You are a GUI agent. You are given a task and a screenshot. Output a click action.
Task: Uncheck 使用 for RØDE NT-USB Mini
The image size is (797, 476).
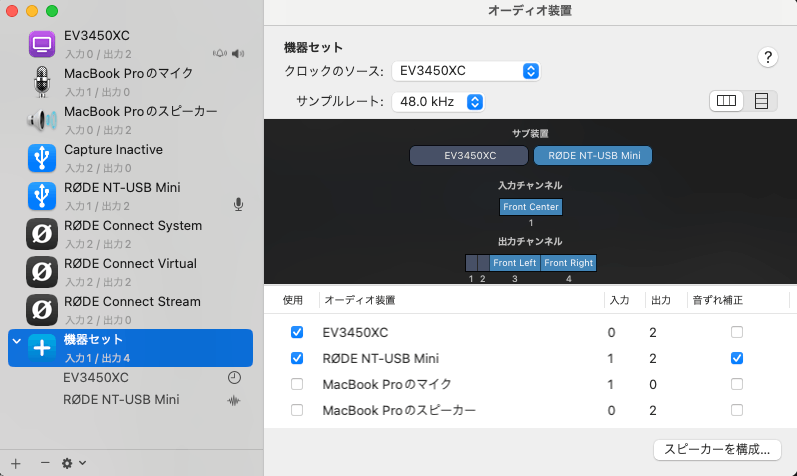297,358
